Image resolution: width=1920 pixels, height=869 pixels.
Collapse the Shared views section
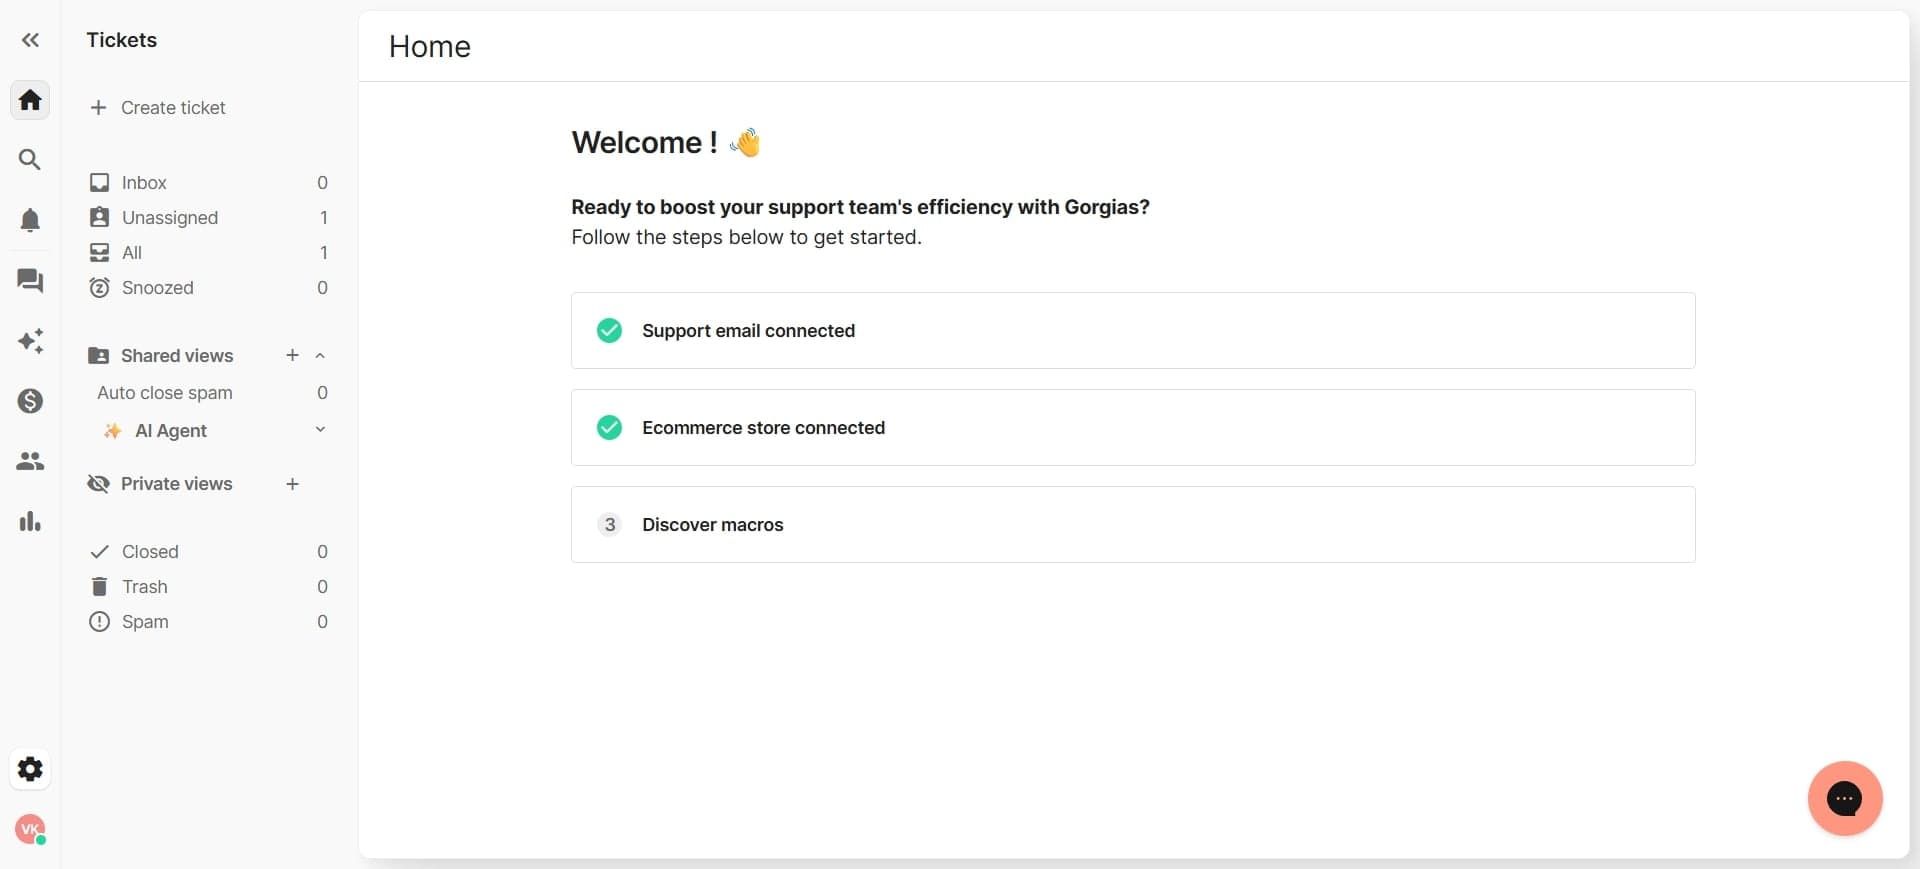click(x=320, y=355)
